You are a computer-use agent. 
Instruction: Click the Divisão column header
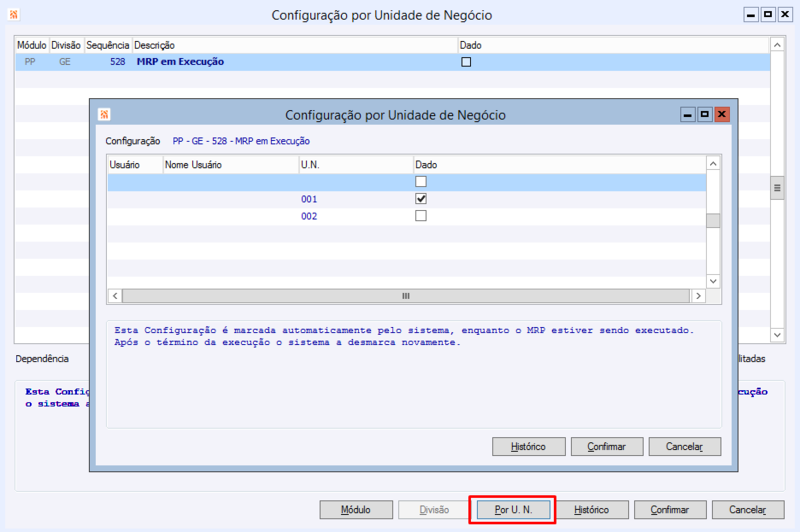click(66, 45)
